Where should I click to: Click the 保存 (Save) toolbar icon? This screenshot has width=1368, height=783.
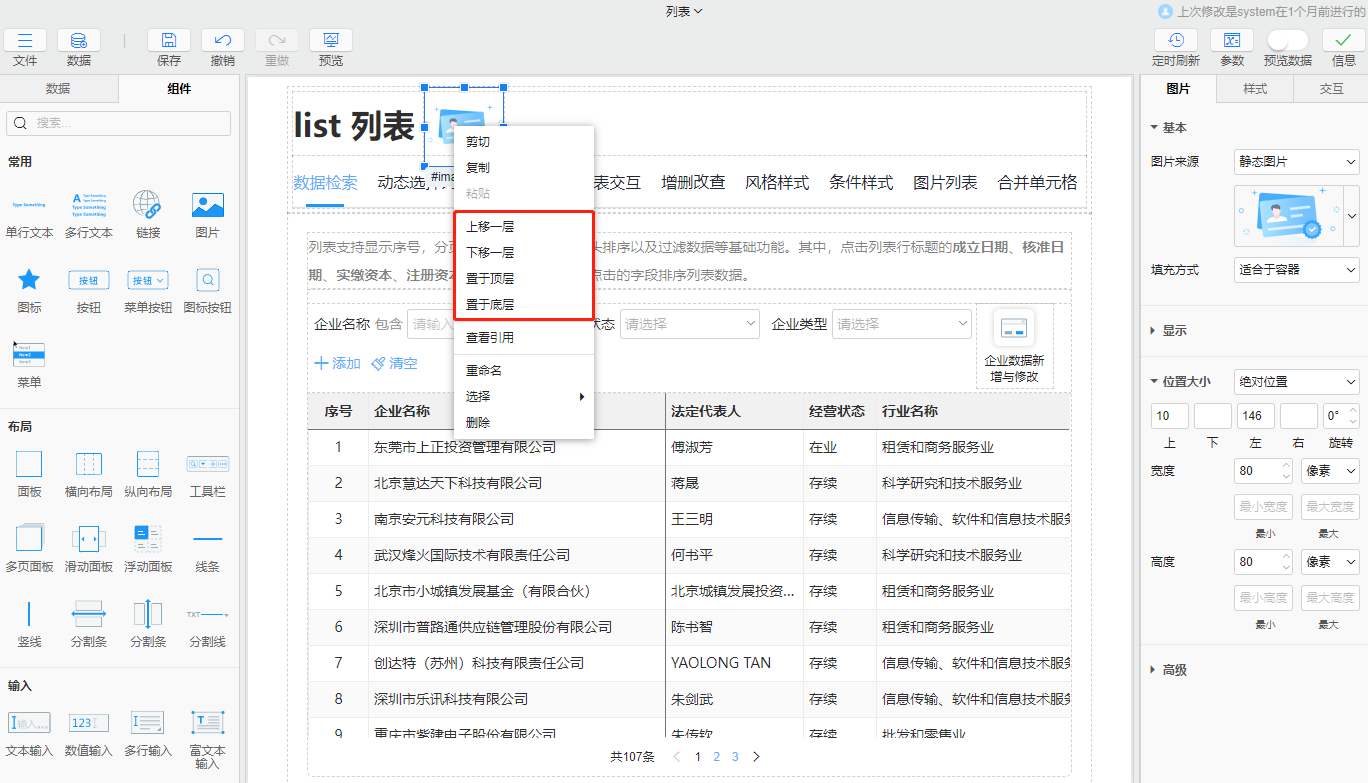pos(168,42)
